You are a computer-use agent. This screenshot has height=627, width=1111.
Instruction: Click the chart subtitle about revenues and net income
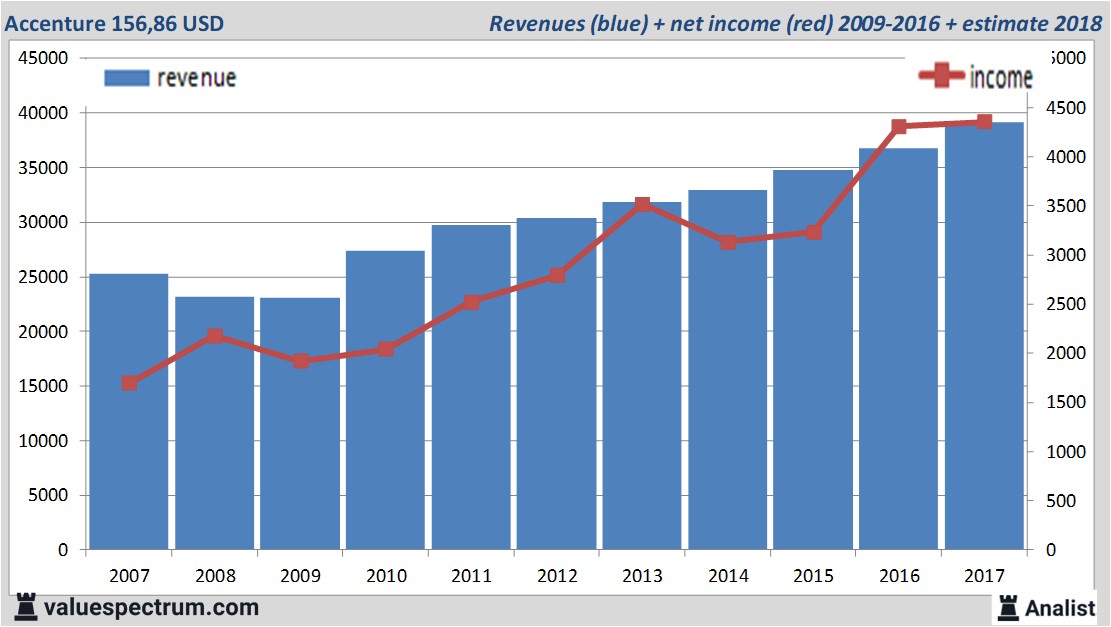(x=794, y=23)
